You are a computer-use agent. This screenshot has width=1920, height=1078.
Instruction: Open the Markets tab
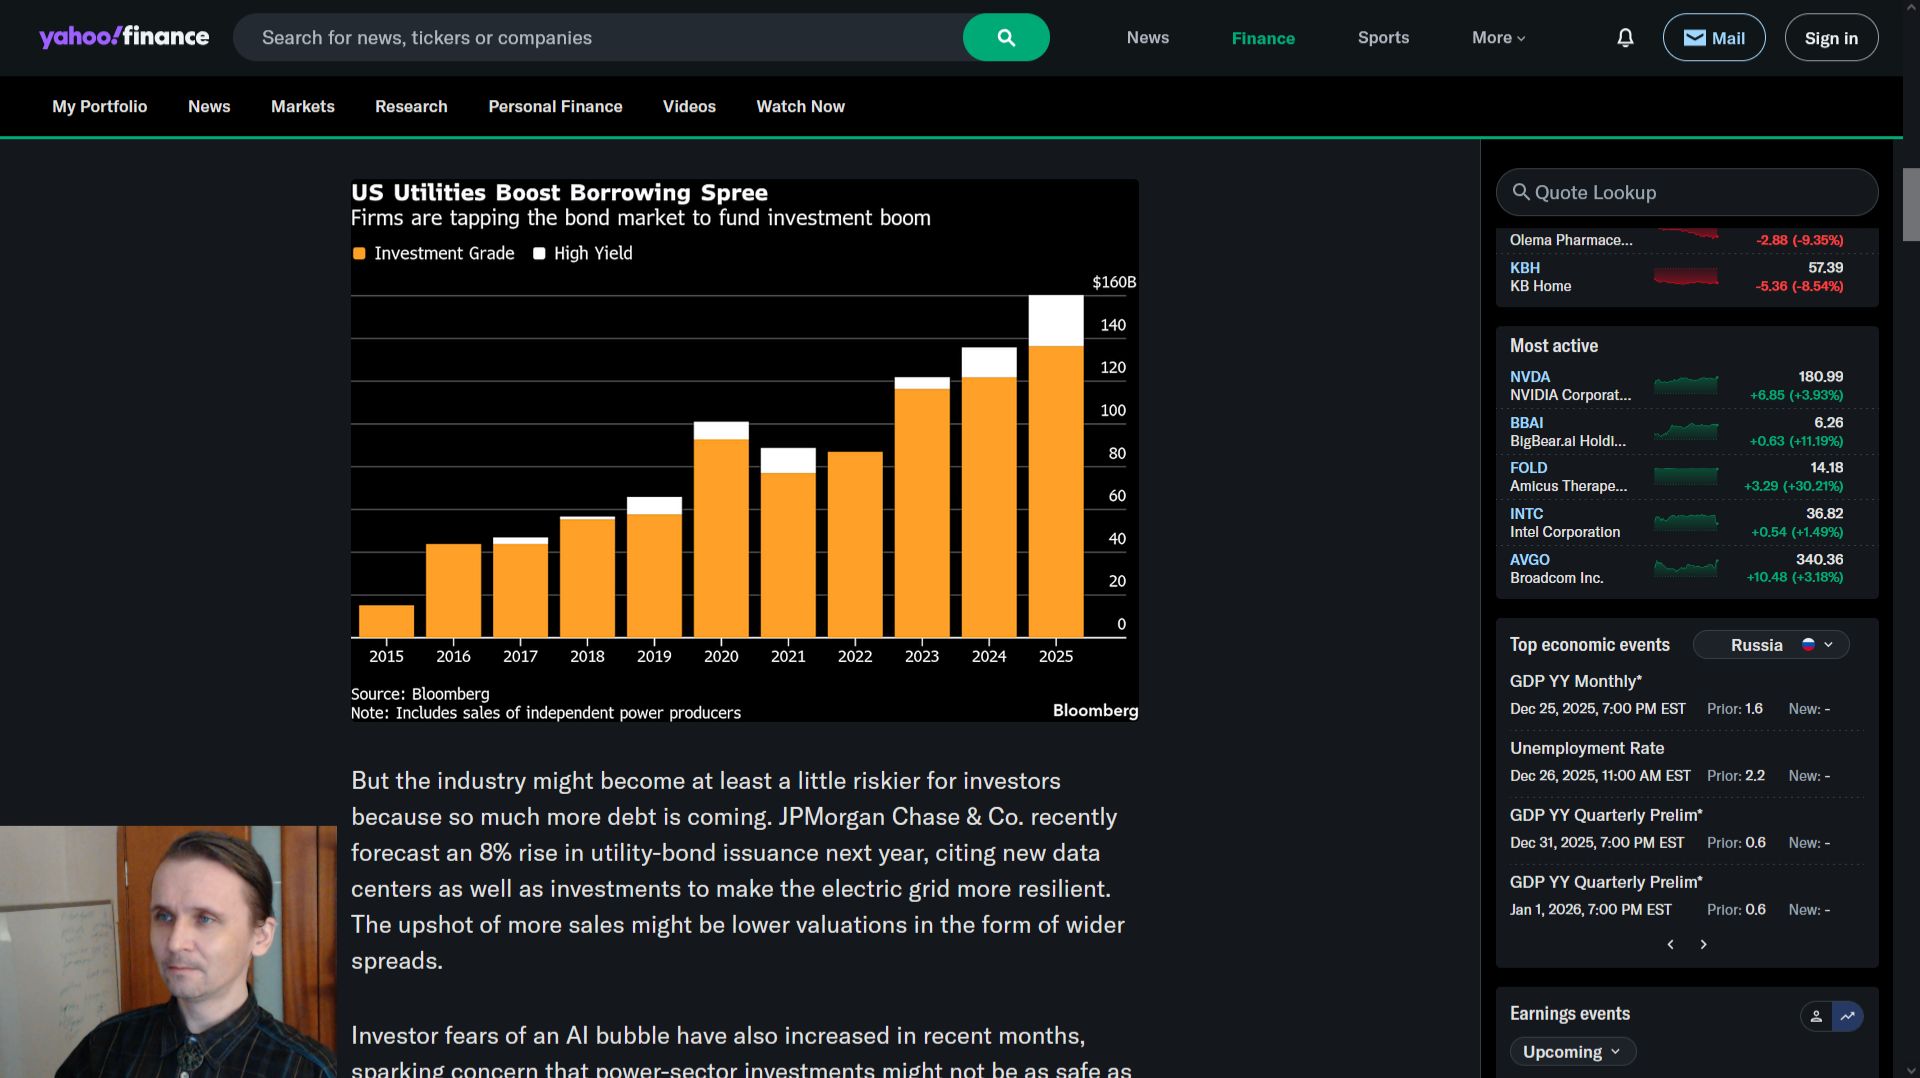coord(303,106)
